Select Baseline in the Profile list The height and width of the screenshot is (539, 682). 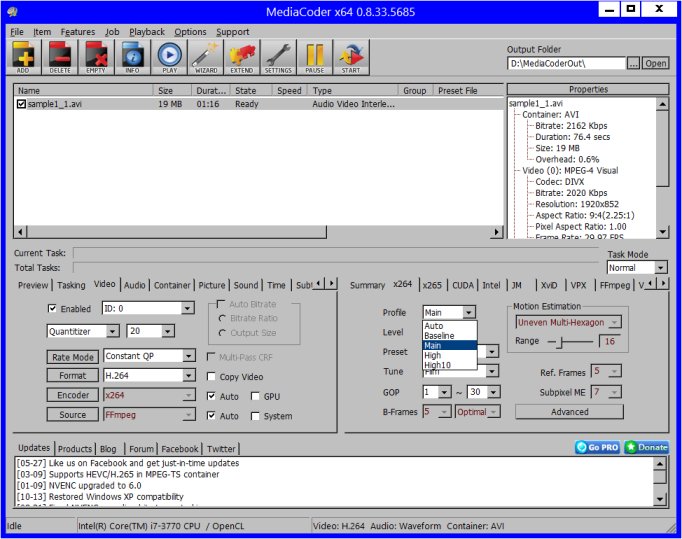[x=450, y=335]
